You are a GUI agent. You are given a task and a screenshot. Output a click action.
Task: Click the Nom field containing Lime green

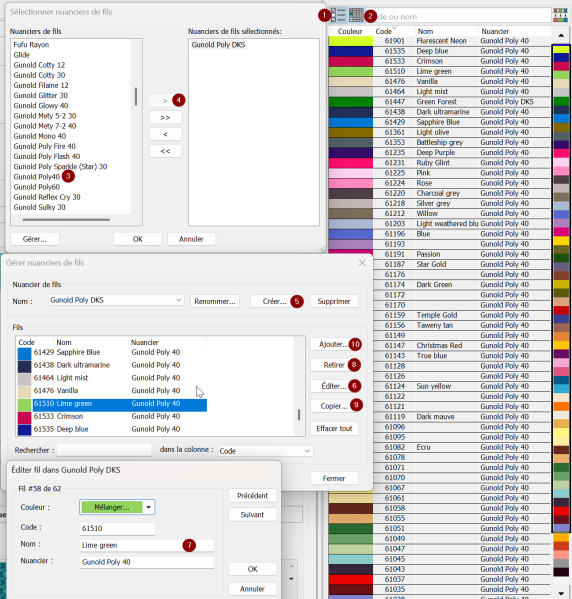click(x=147, y=545)
